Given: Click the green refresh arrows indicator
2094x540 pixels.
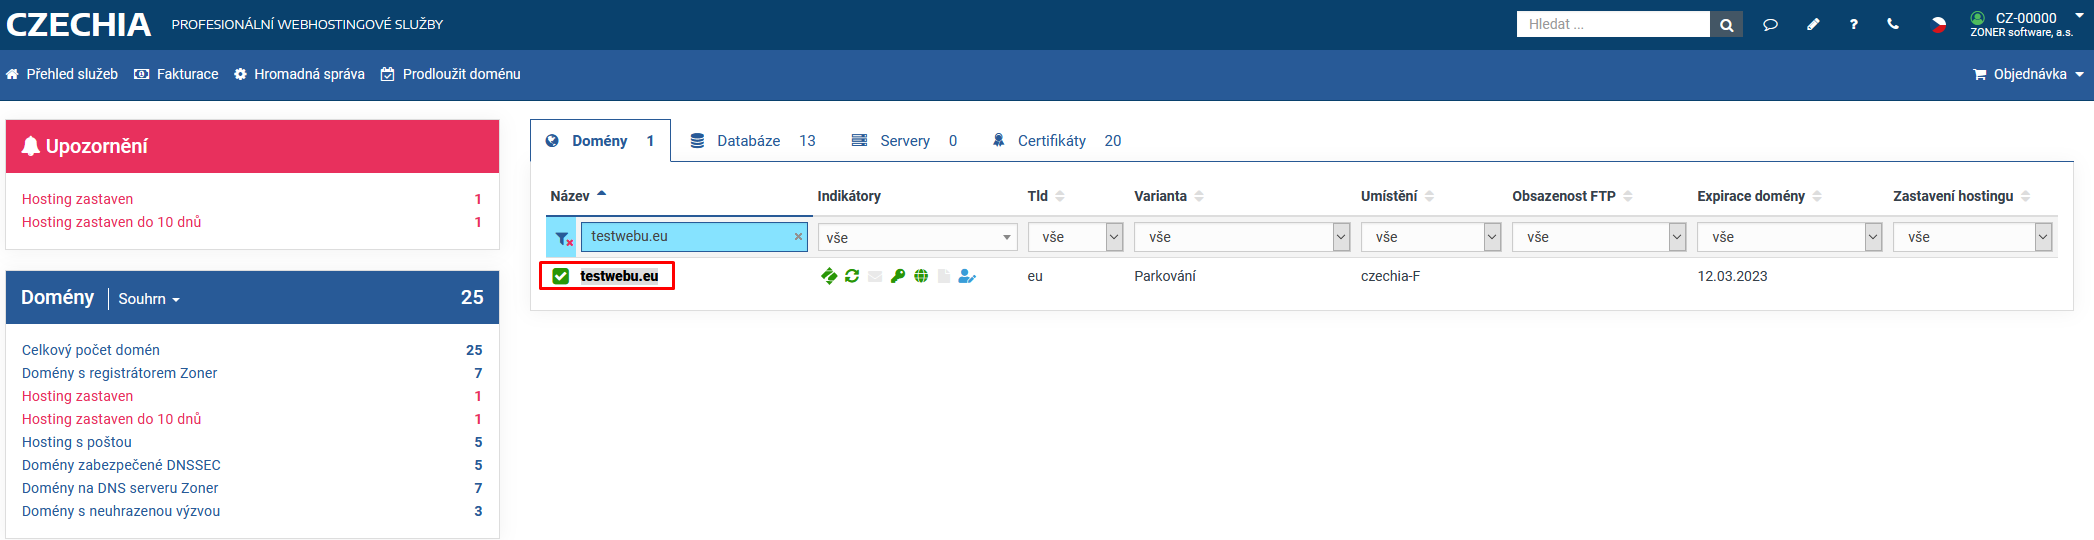Looking at the screenshot, I should click(852, 276).
